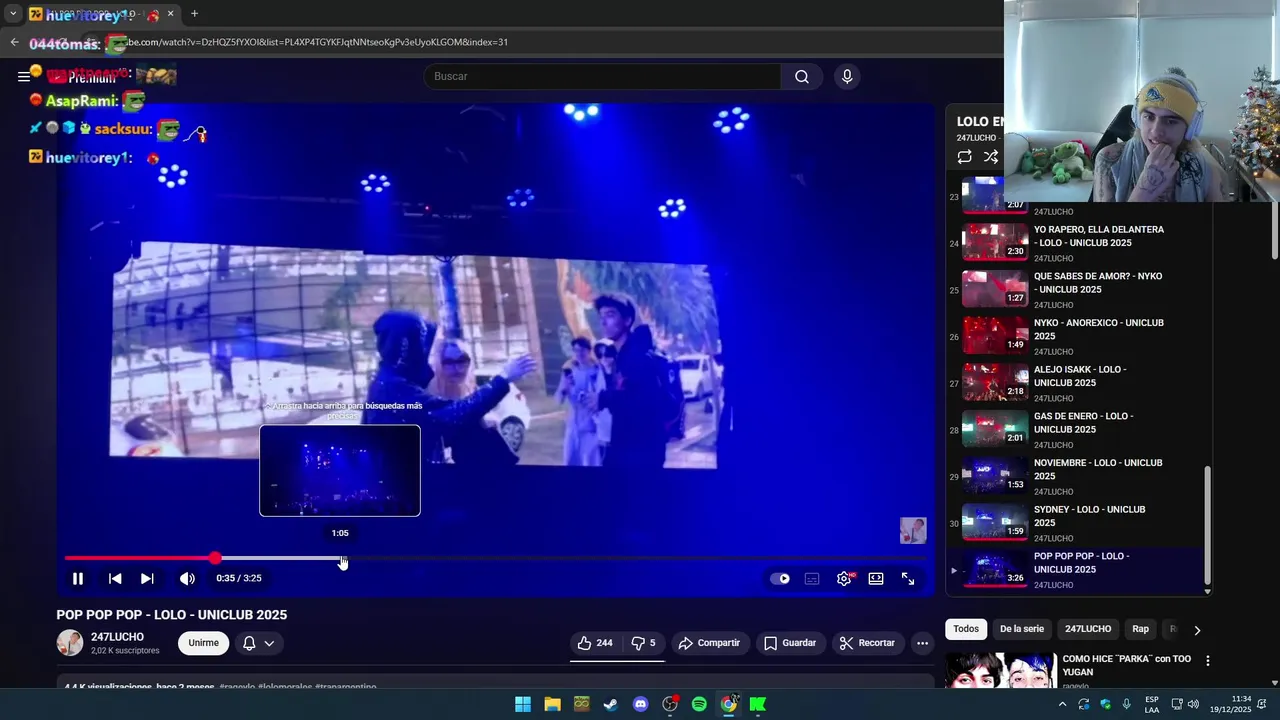
Task: Click the Compartir share button
Action: (709, 643)
